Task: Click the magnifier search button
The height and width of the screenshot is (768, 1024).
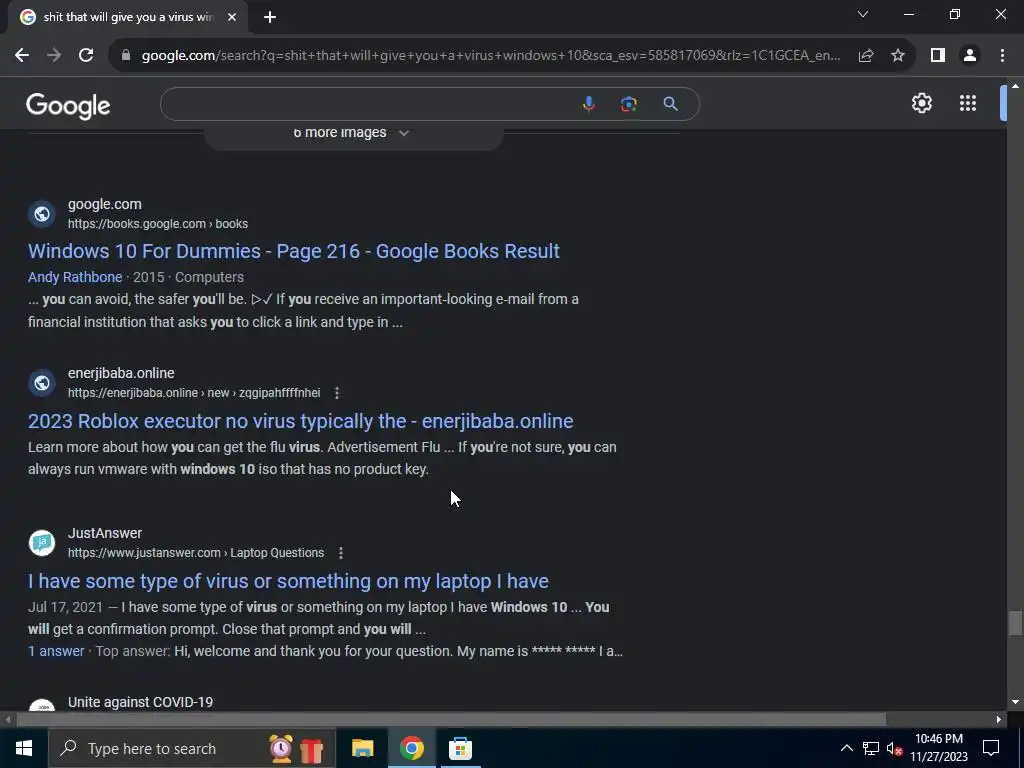Action: click(x=670, y=104)
